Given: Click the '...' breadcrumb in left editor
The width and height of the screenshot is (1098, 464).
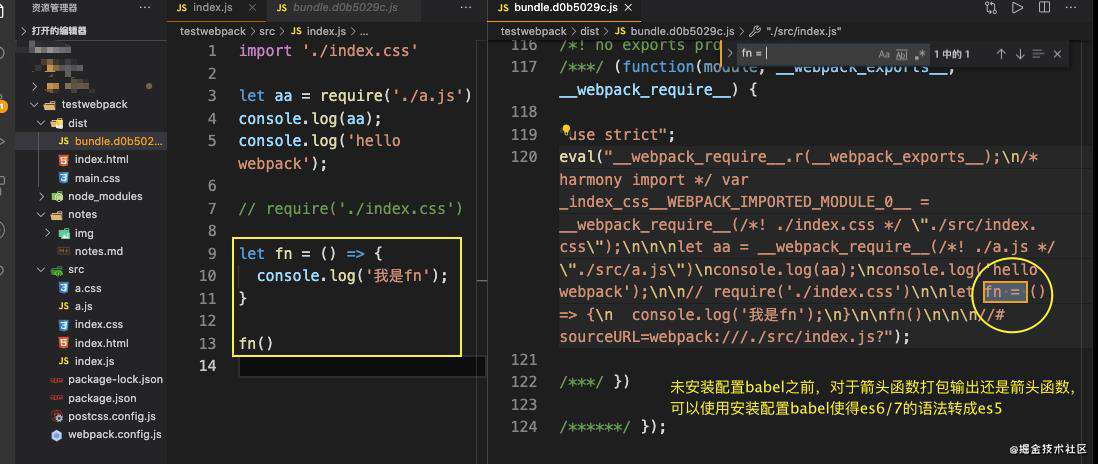Looking at the screenshot, I should coord(363,31).
